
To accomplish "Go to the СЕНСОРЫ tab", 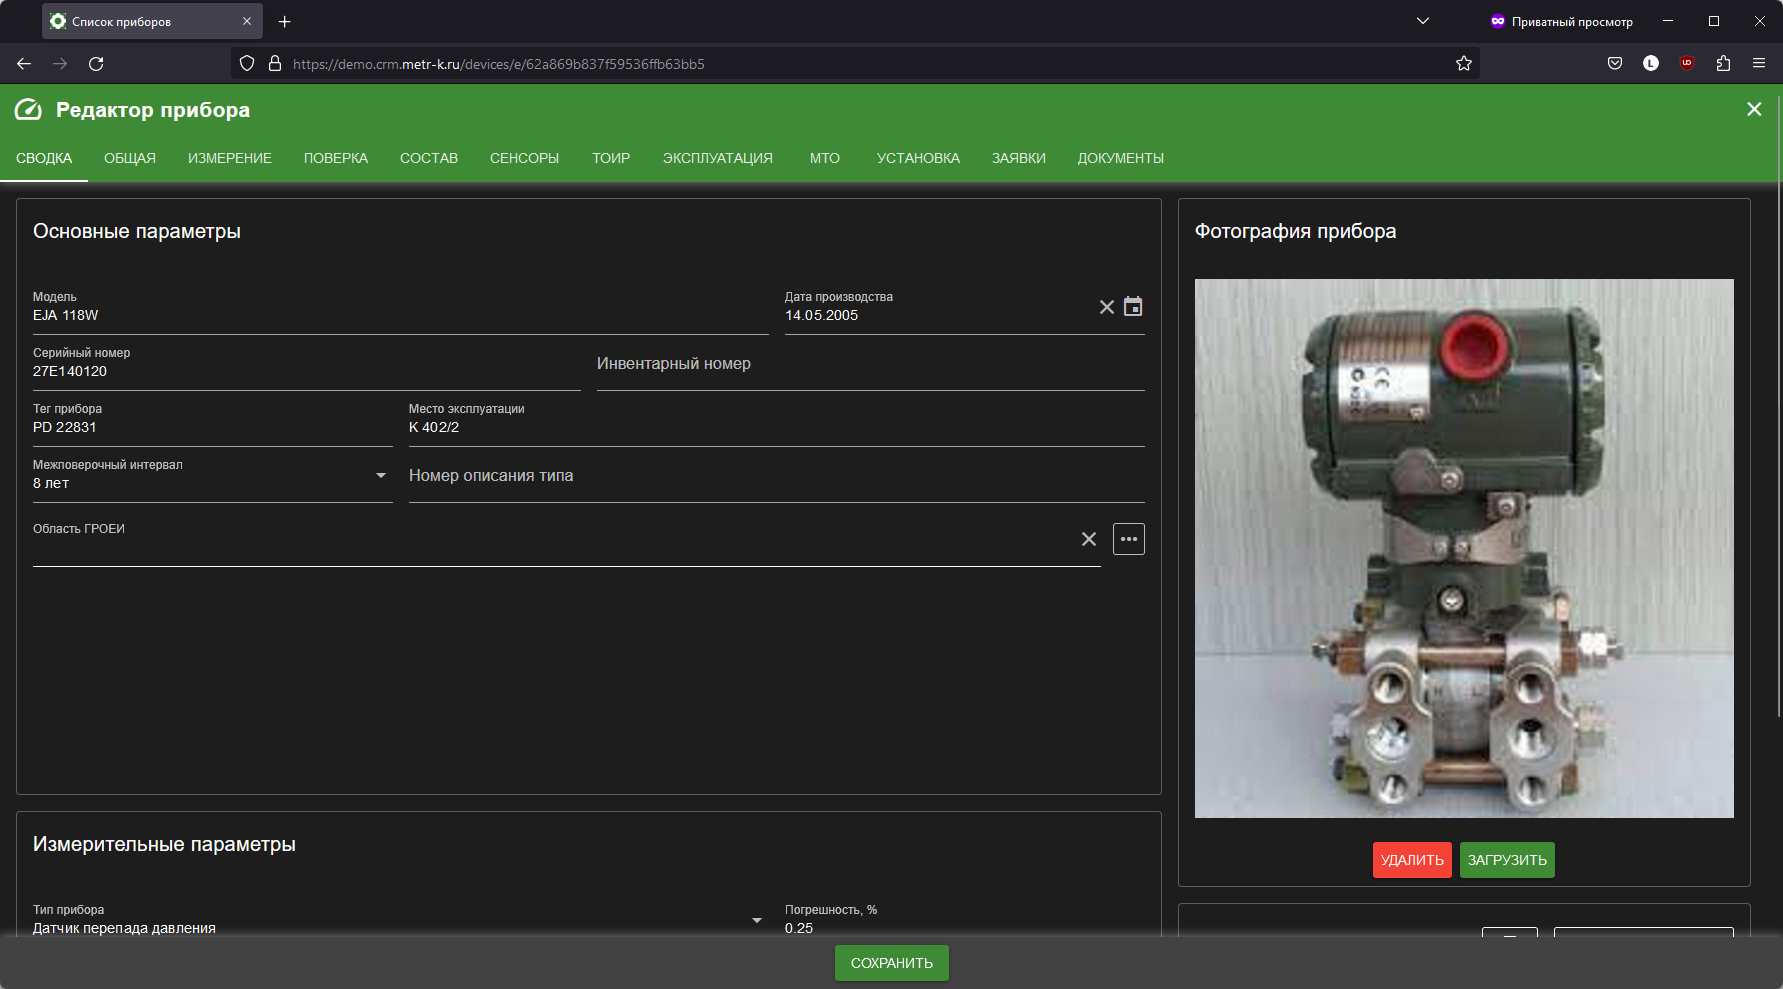I will tap(524, 158).
